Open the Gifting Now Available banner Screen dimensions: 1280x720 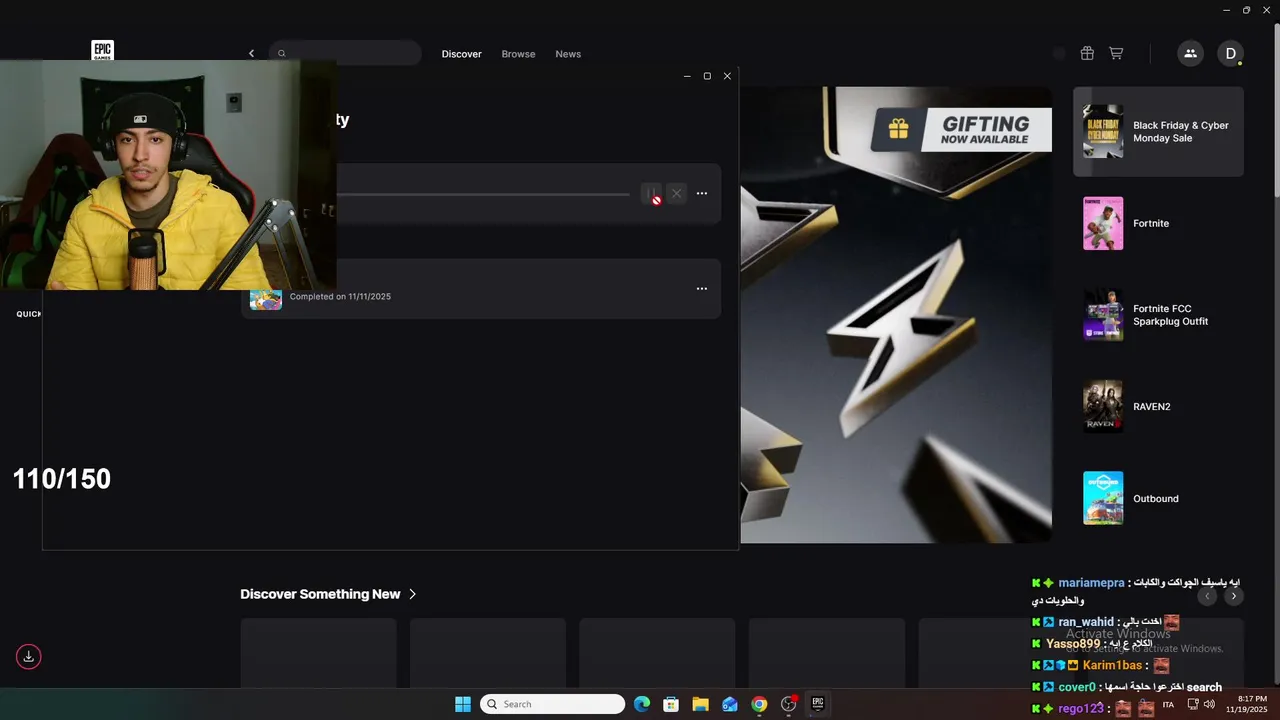tap(961, 130)
